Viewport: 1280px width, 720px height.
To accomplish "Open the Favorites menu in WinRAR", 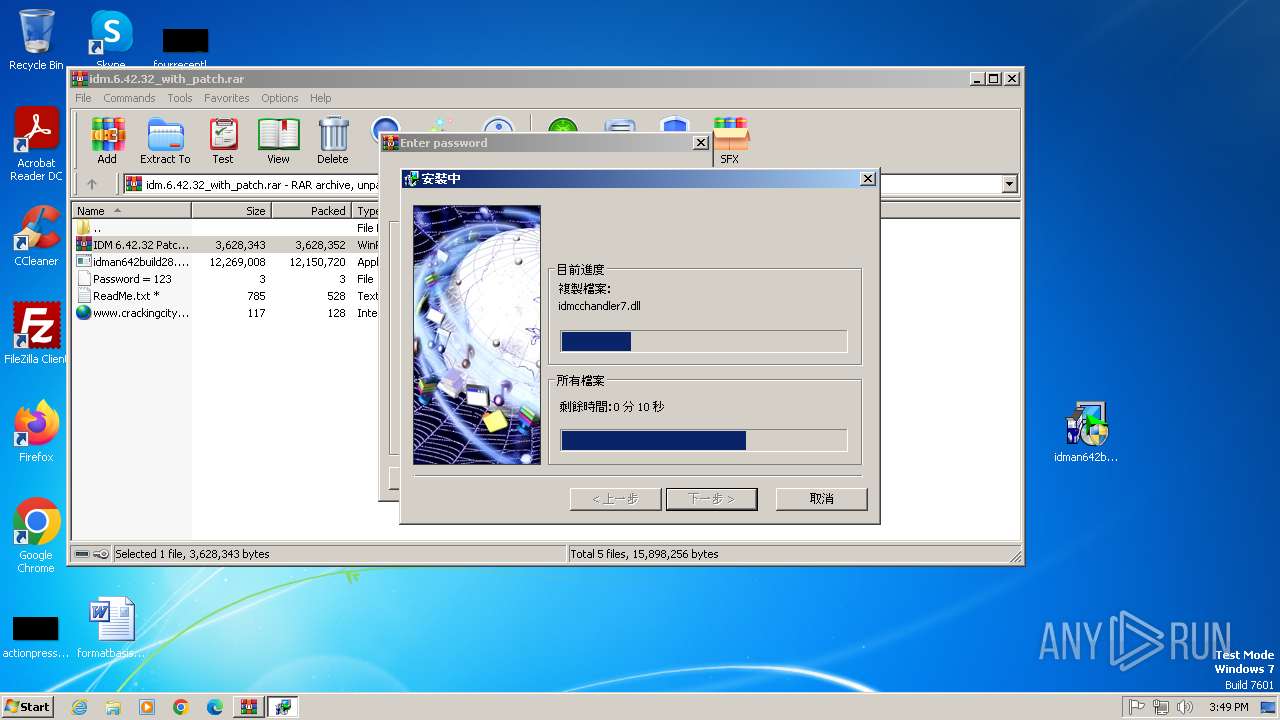I will point(227,98).
